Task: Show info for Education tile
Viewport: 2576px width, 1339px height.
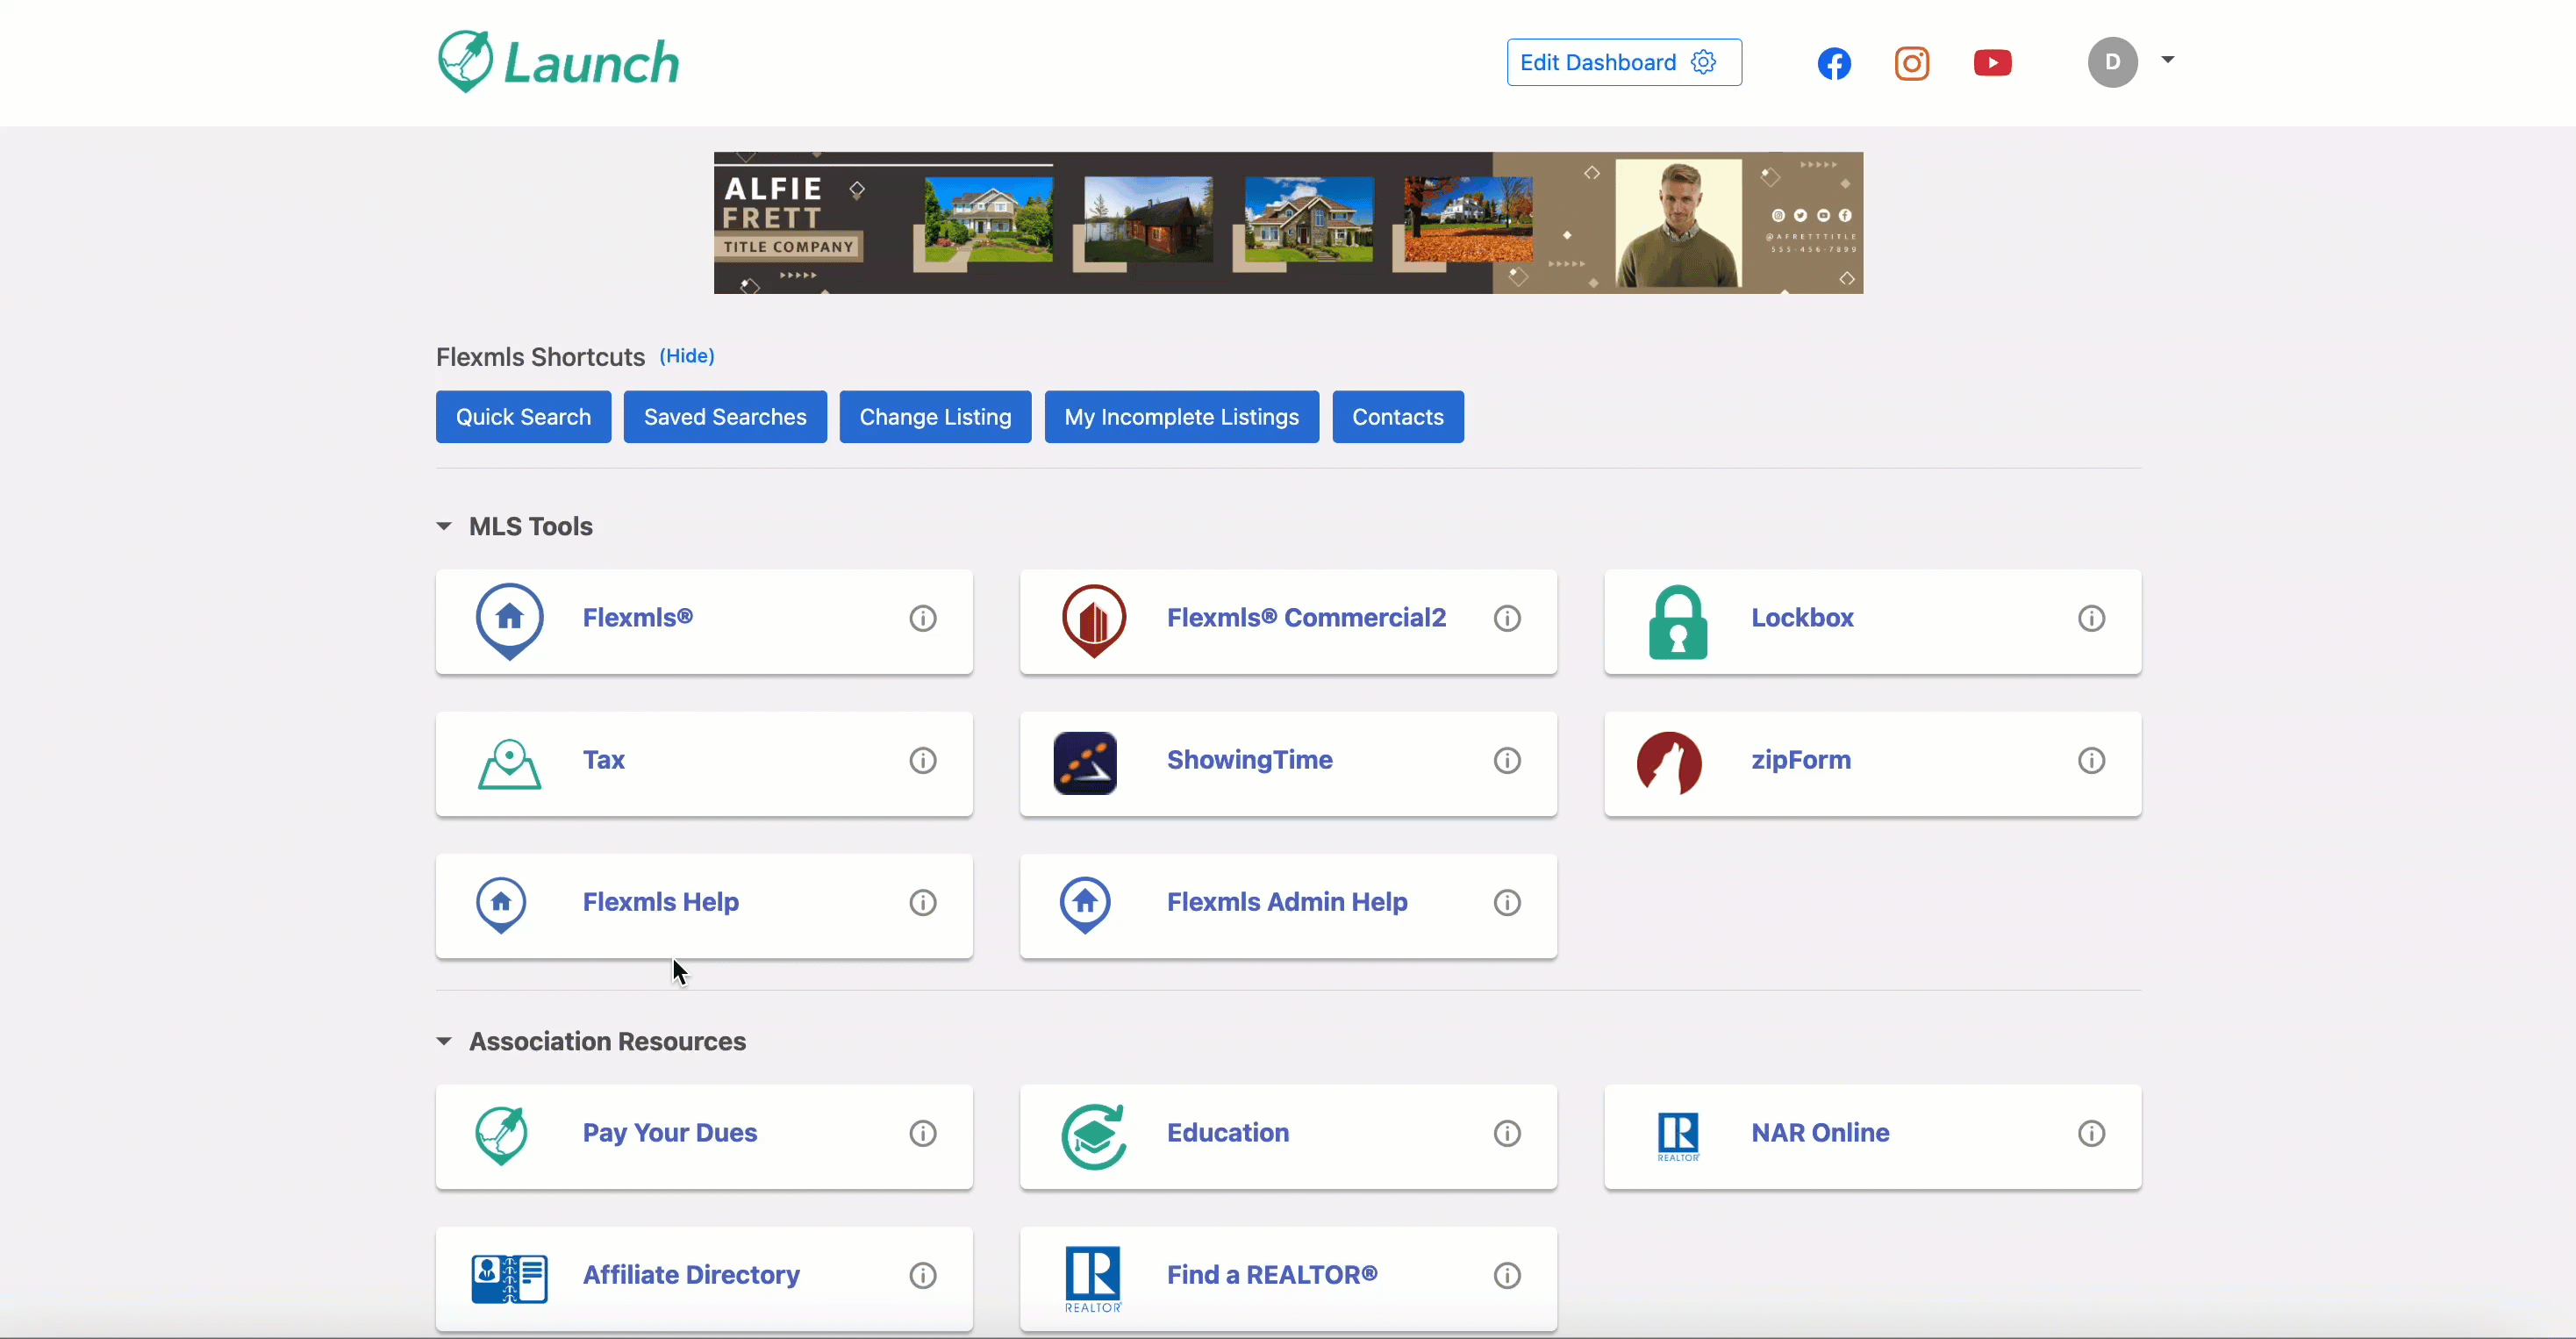Action: tap(1507, 1133)
